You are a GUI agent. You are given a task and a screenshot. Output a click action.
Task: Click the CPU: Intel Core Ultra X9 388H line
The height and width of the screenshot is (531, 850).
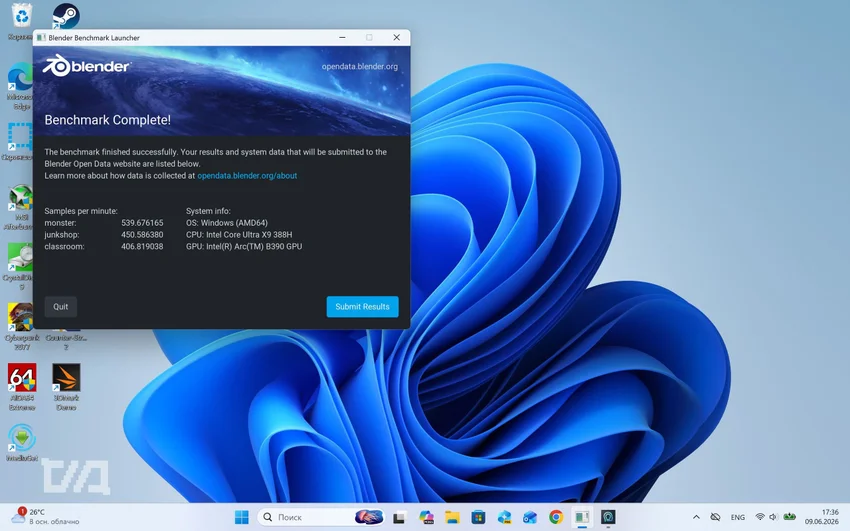239,235
